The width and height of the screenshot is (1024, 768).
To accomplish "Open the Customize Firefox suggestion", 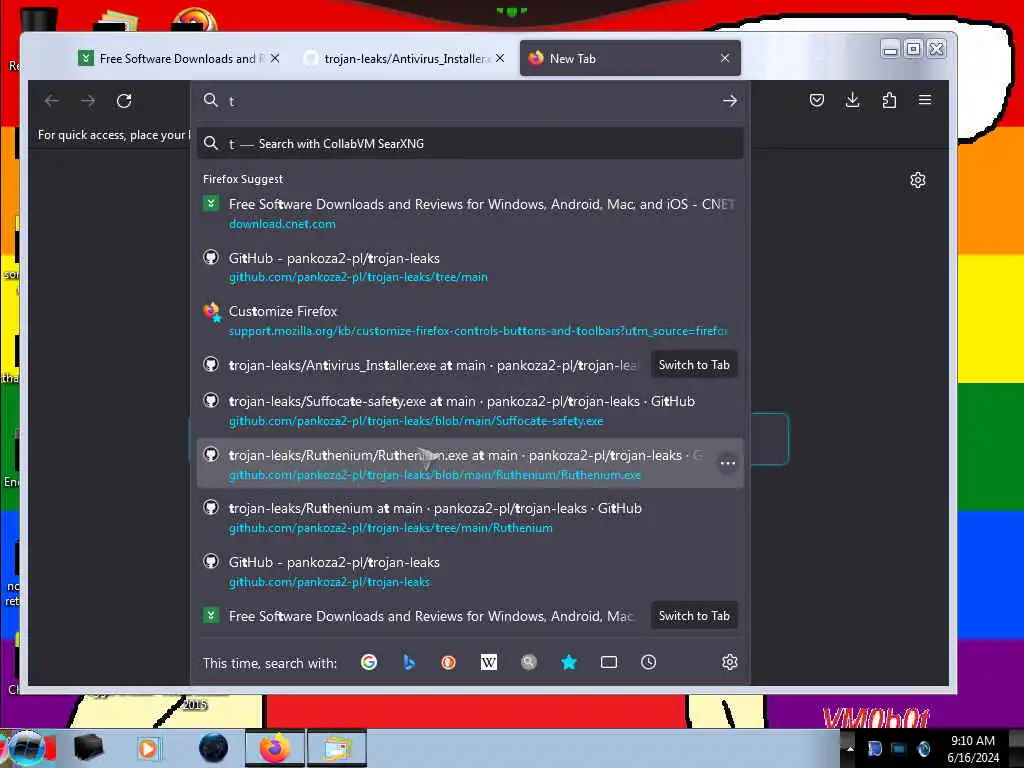I will coord(470,321).
